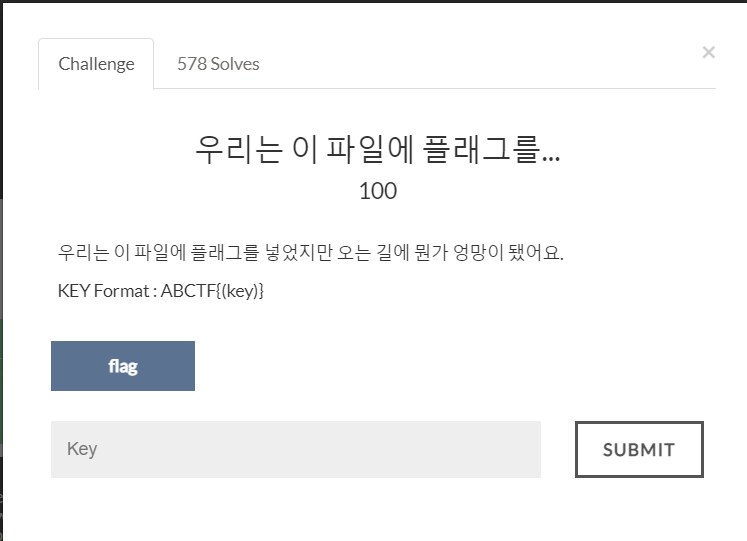The height and width of the screenshot is (541, 747).
Task: Click the word 넣었지만 in description
Action: 298,252
